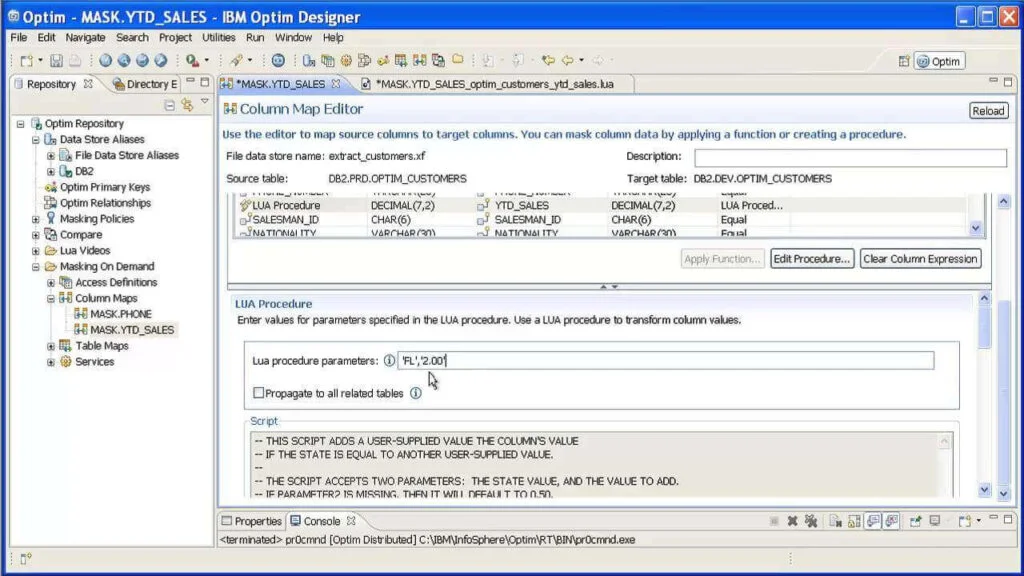Screen dimensions: 1024x576
Task: Open the Repository view menu dropdown
Action: pyautogui.click(x=205, y=103)
